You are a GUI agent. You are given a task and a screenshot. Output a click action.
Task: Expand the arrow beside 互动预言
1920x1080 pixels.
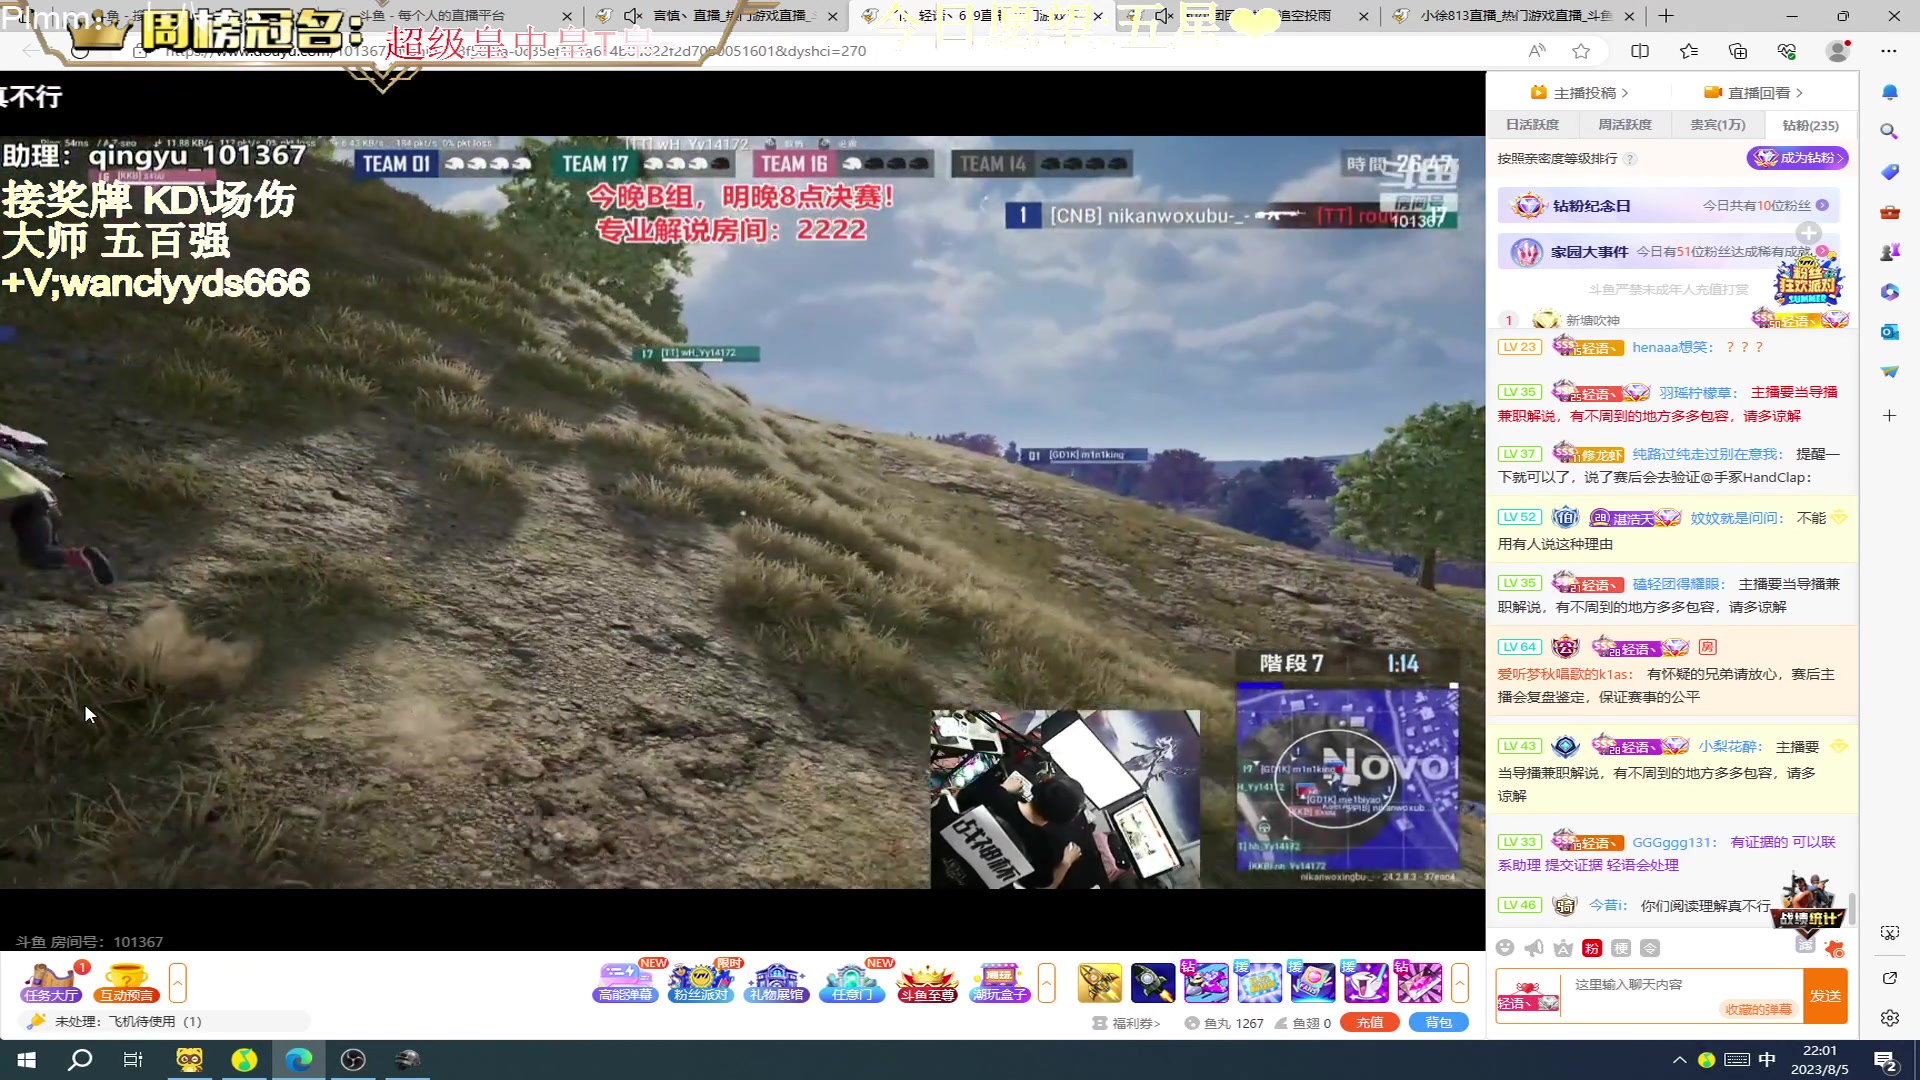(x=177, y=983)
